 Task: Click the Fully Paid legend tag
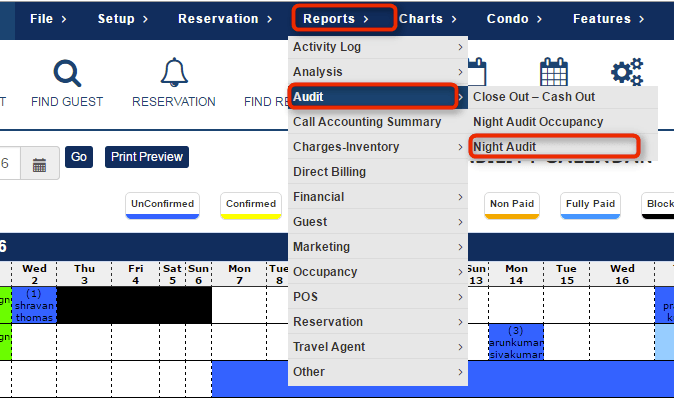coord(590,205)
